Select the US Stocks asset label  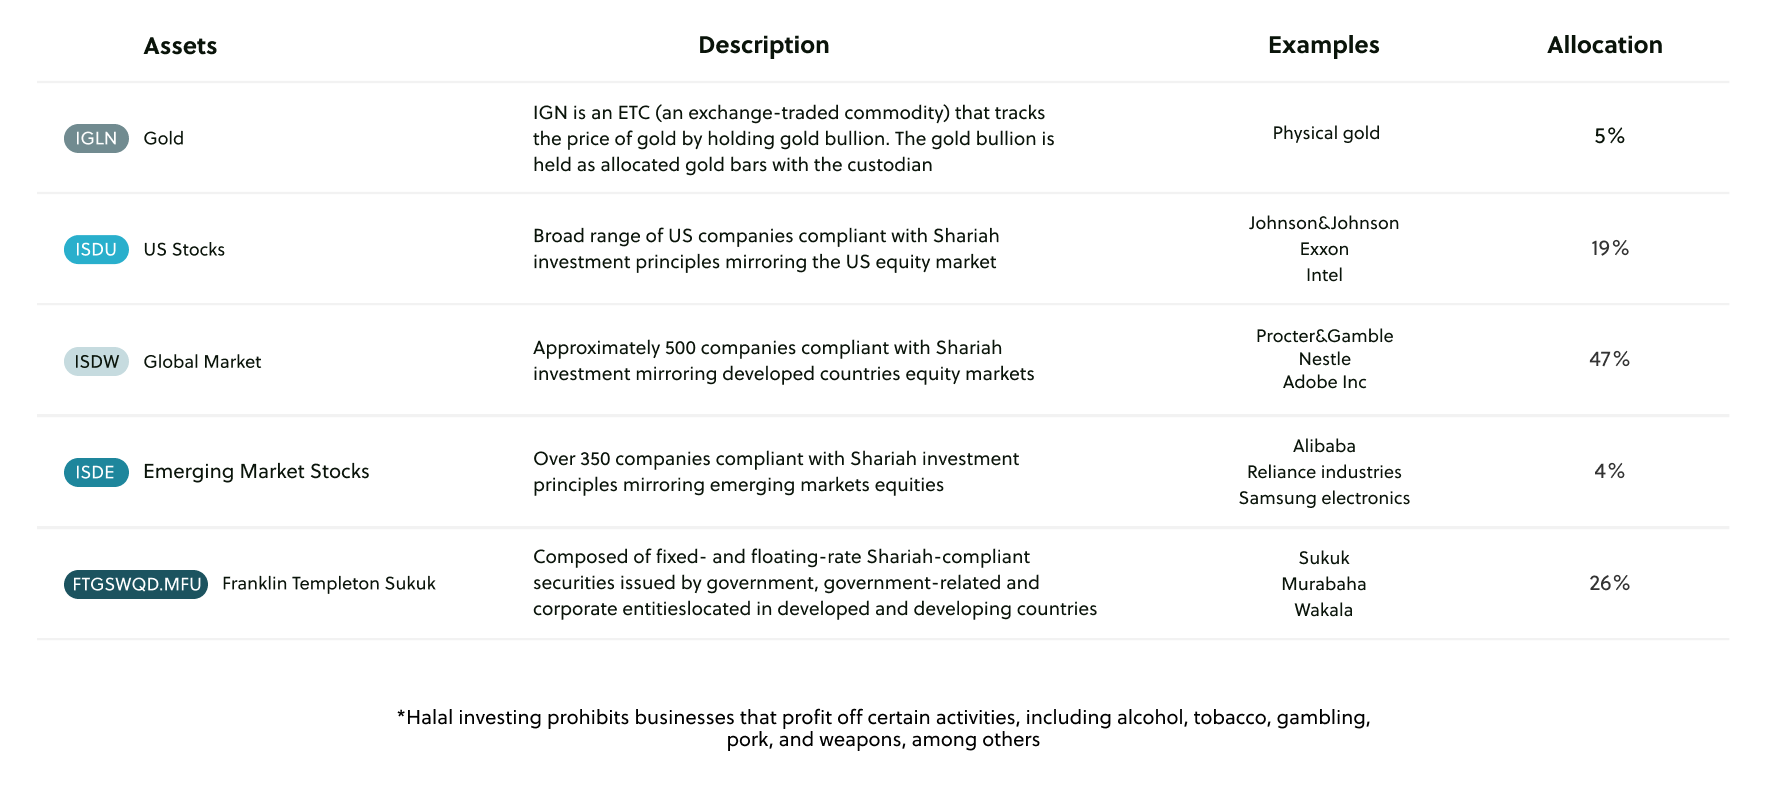tap(184, 249)
